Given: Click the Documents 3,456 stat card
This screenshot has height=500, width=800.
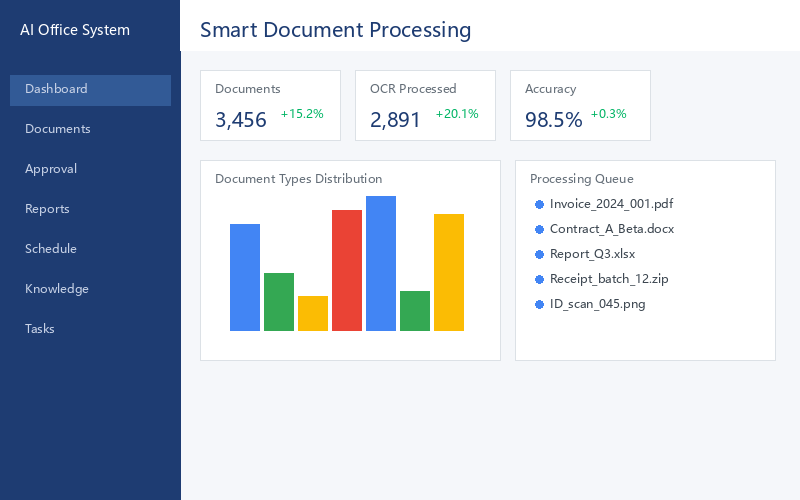Looking at the screenshot, I should [x=270, y=106].
